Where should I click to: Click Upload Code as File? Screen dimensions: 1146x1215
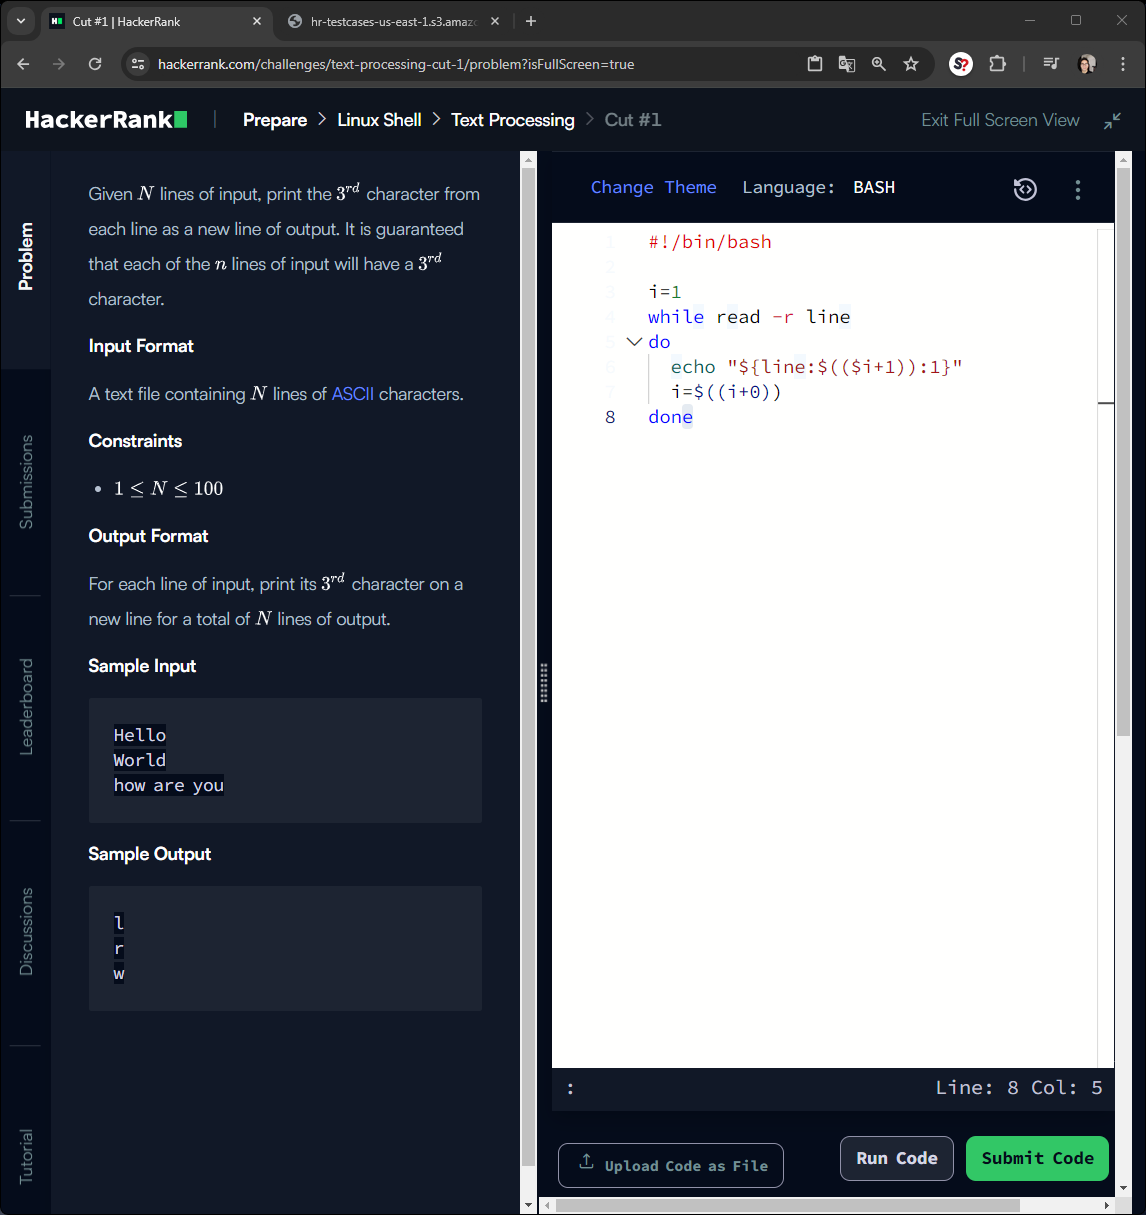(671, 1165)
